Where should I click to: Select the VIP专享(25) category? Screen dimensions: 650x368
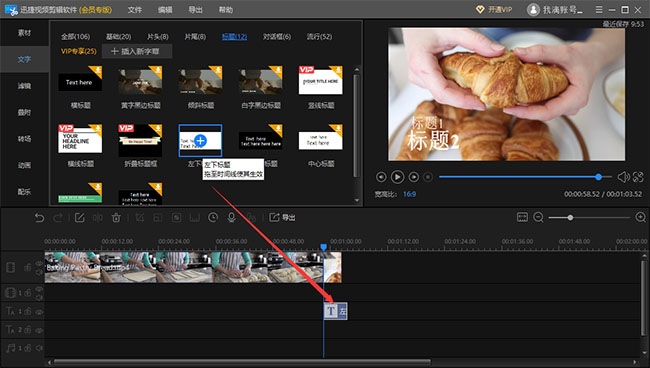click(x=78, y=51)
